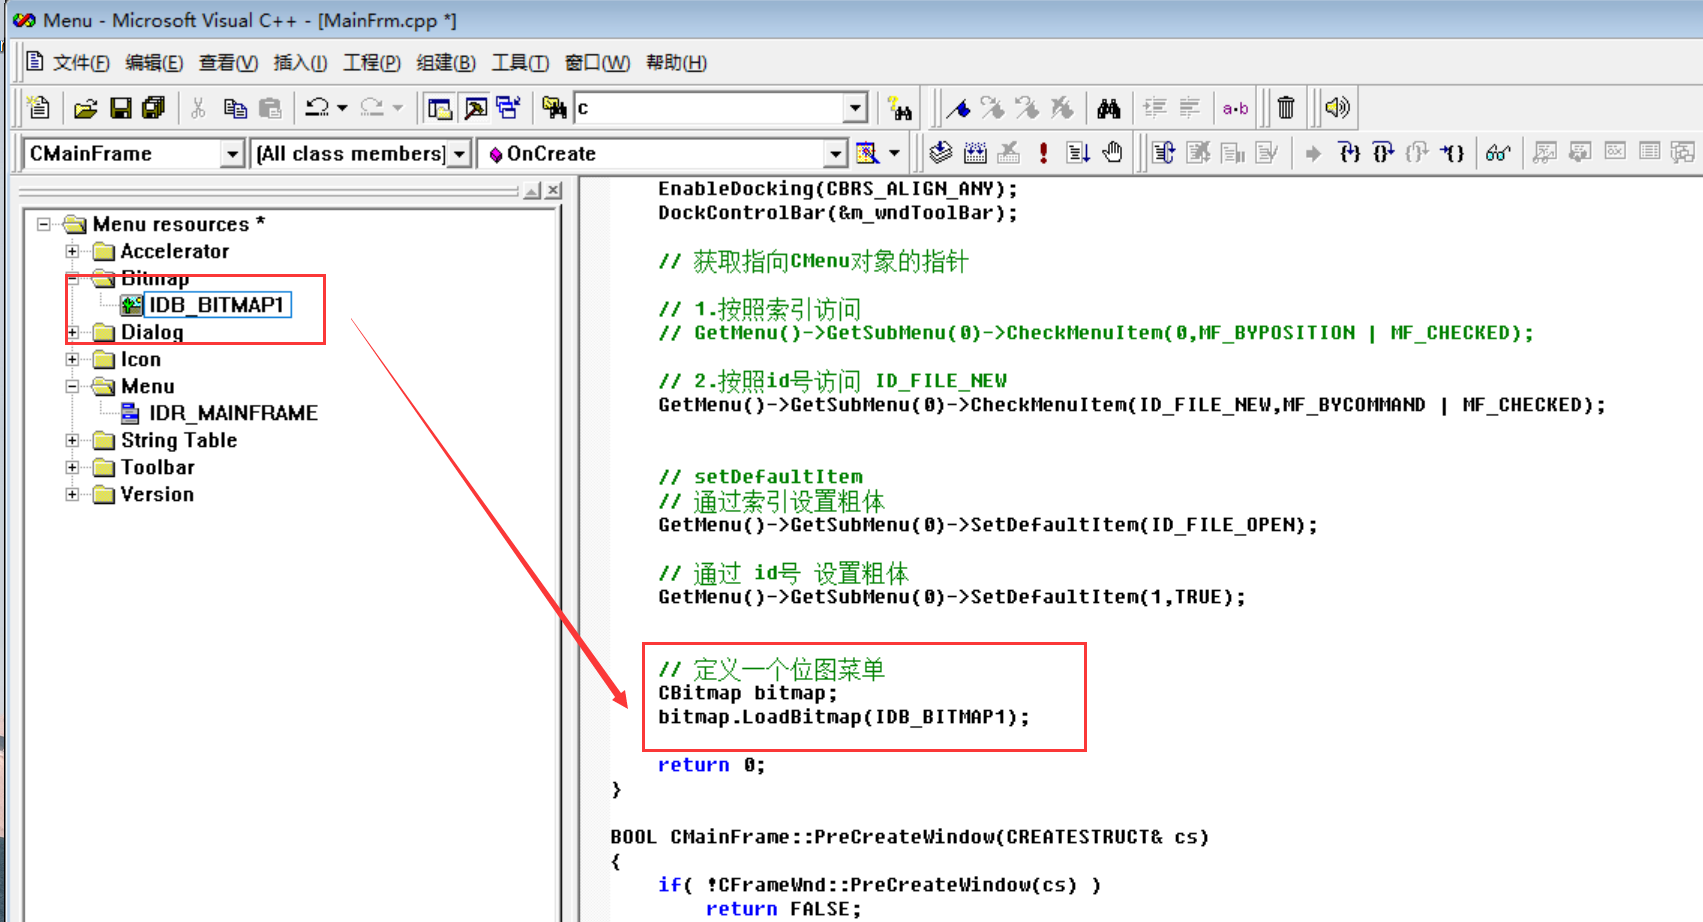The height and width of the screenshot is (922, 1703).
Task: Open the 工程(P) menu
Action: click(372, 63)
